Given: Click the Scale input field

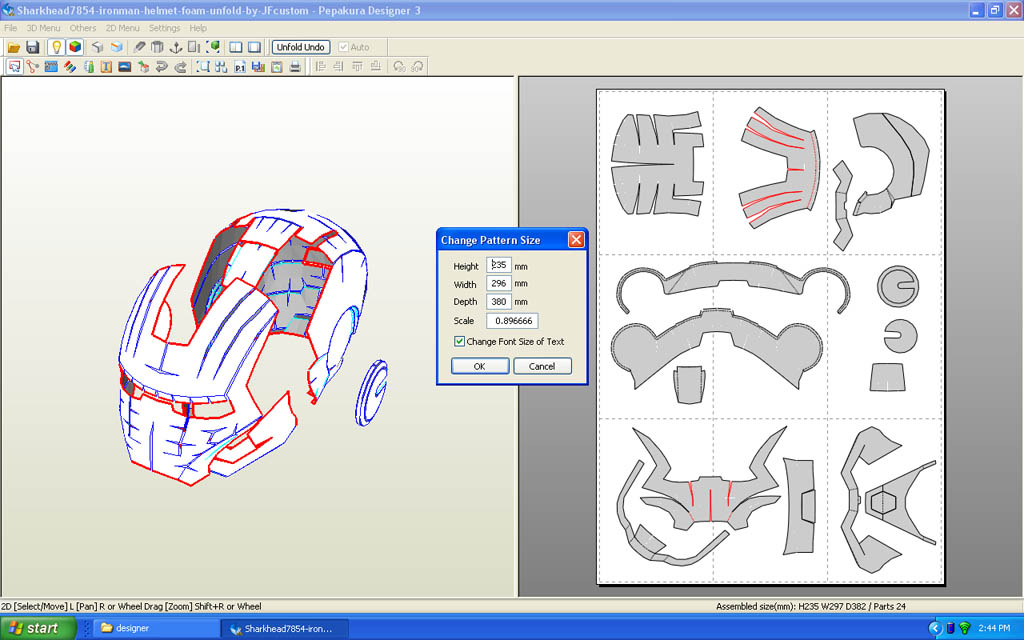Looking at the screenshot, I should coord(512,321).
